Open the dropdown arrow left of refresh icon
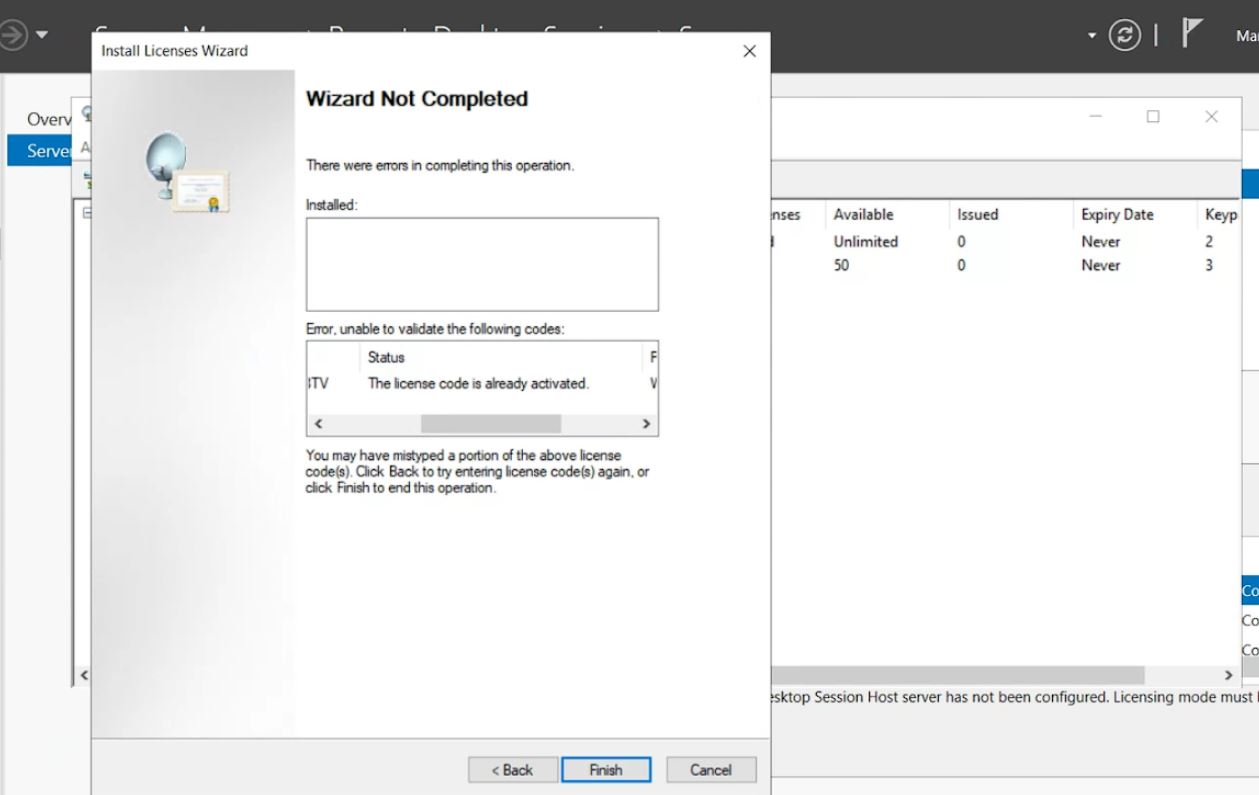Image resolution: width=1259 pixels, height=795 pixels. pyautogui.click(x=1092, y=36)
